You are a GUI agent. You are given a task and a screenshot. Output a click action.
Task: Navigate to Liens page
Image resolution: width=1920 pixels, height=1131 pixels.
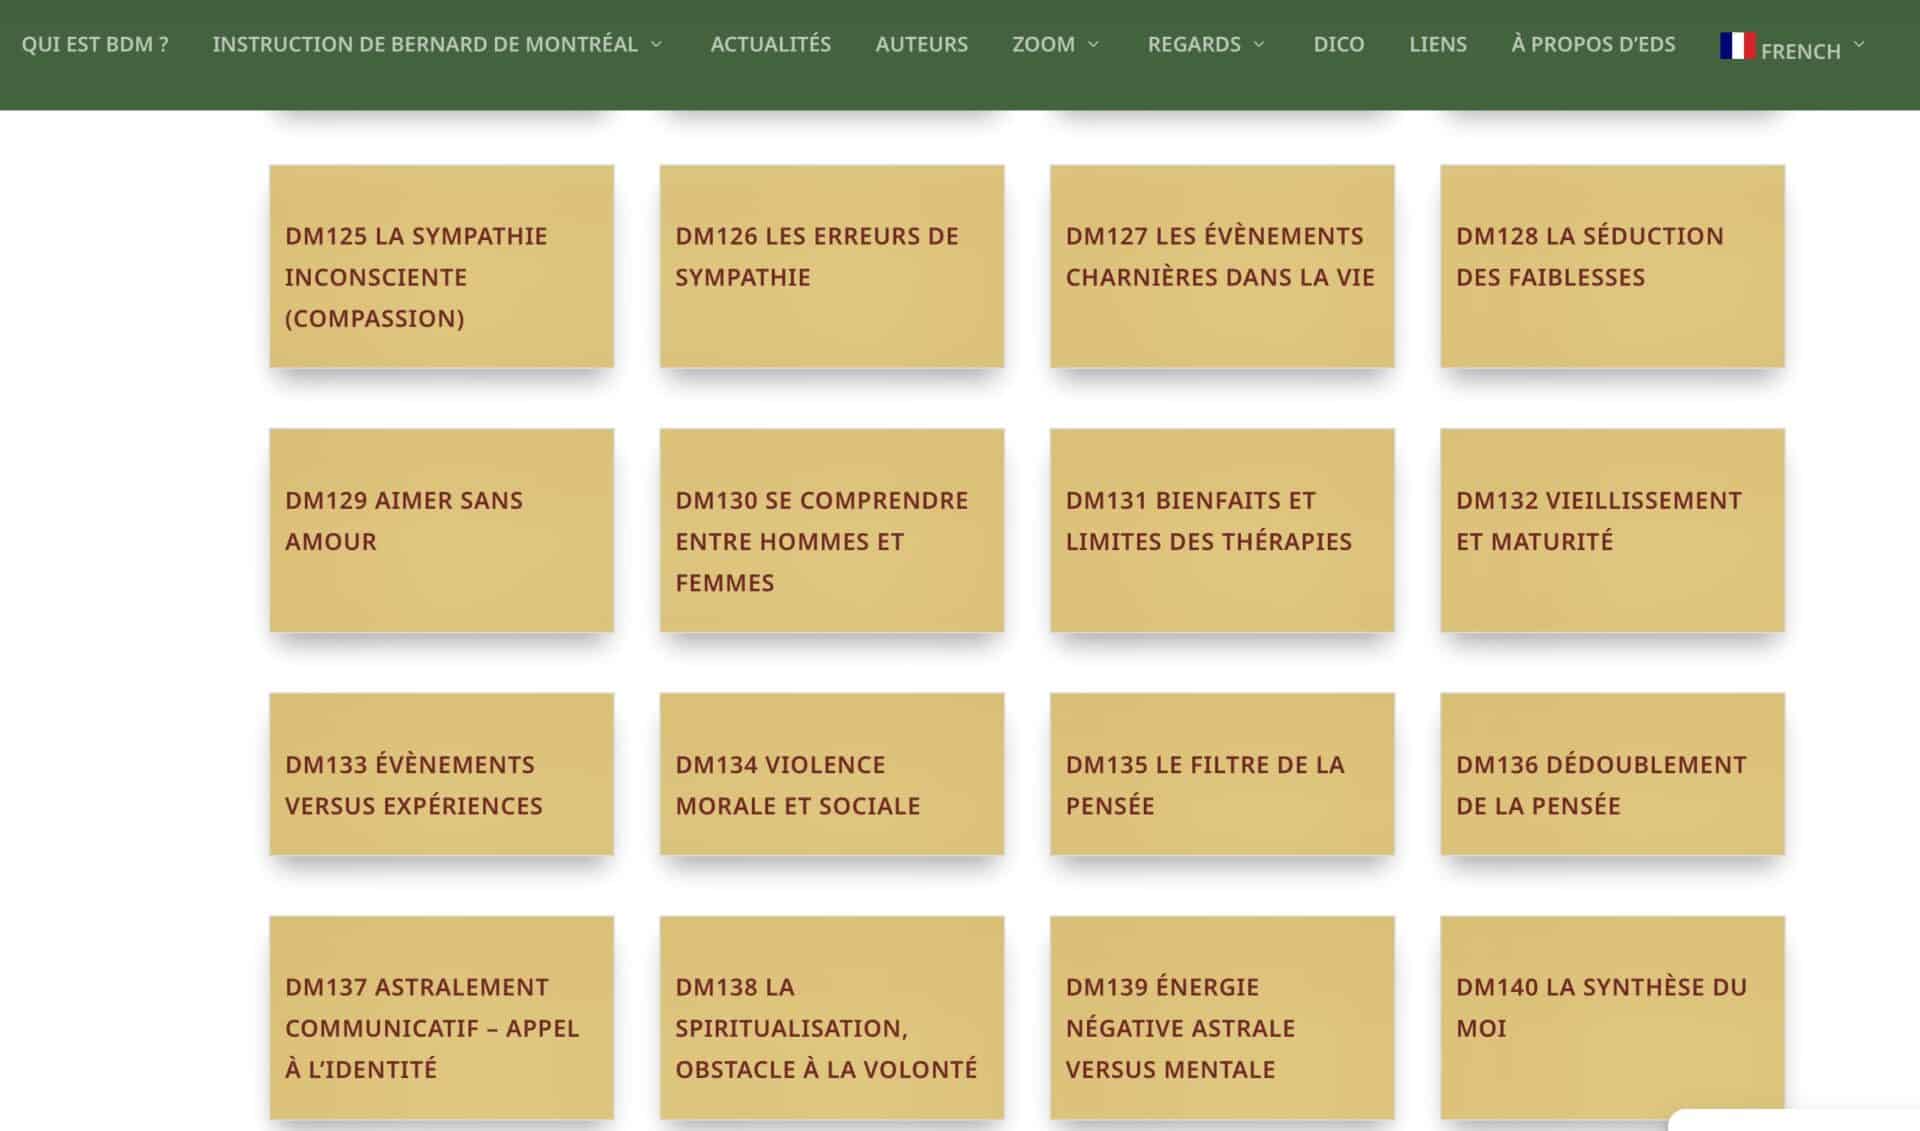1437,44
